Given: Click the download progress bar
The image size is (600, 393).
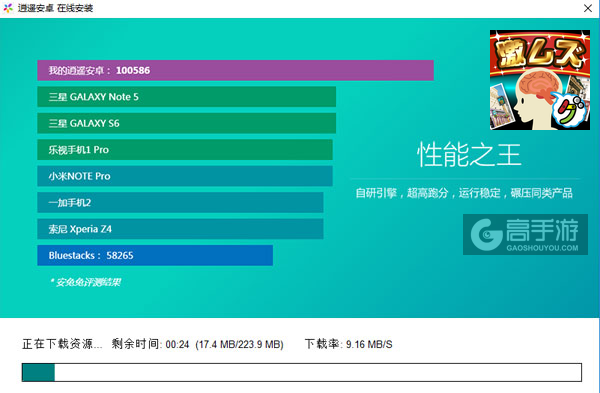Looking at the screenshot, I should [302, 372].
